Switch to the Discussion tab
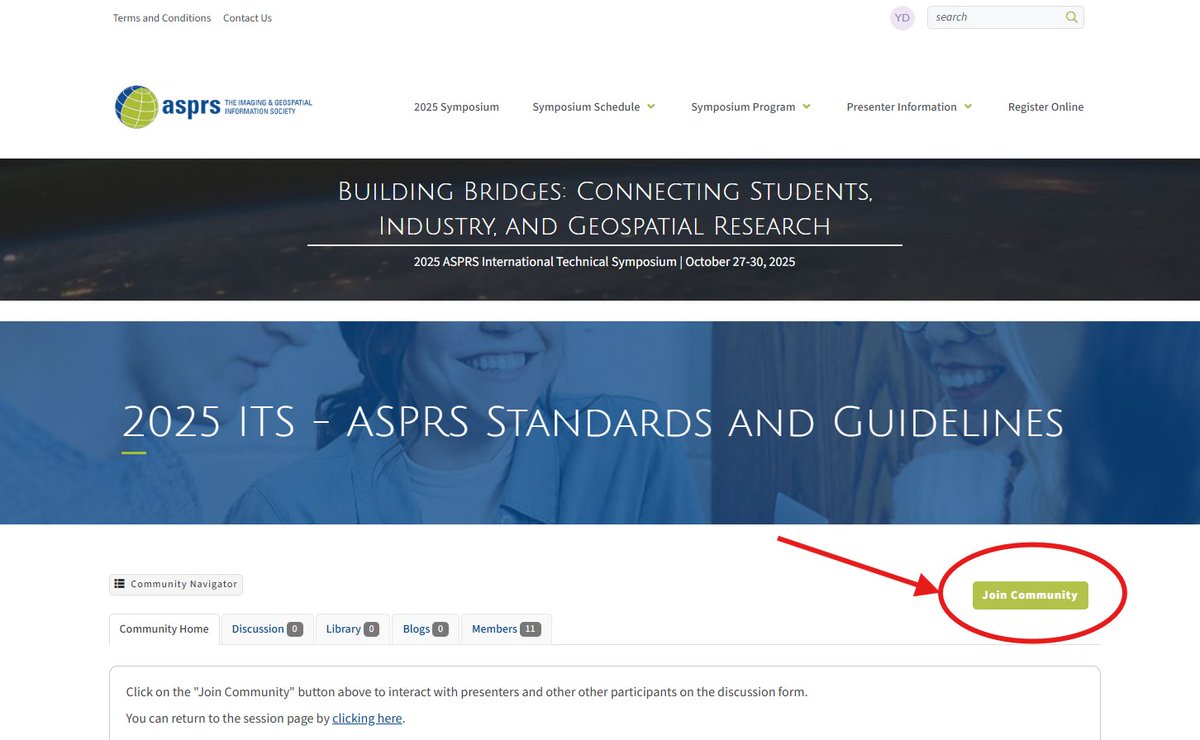This screenshot has width=1200, height=740. tap(260, 628)
